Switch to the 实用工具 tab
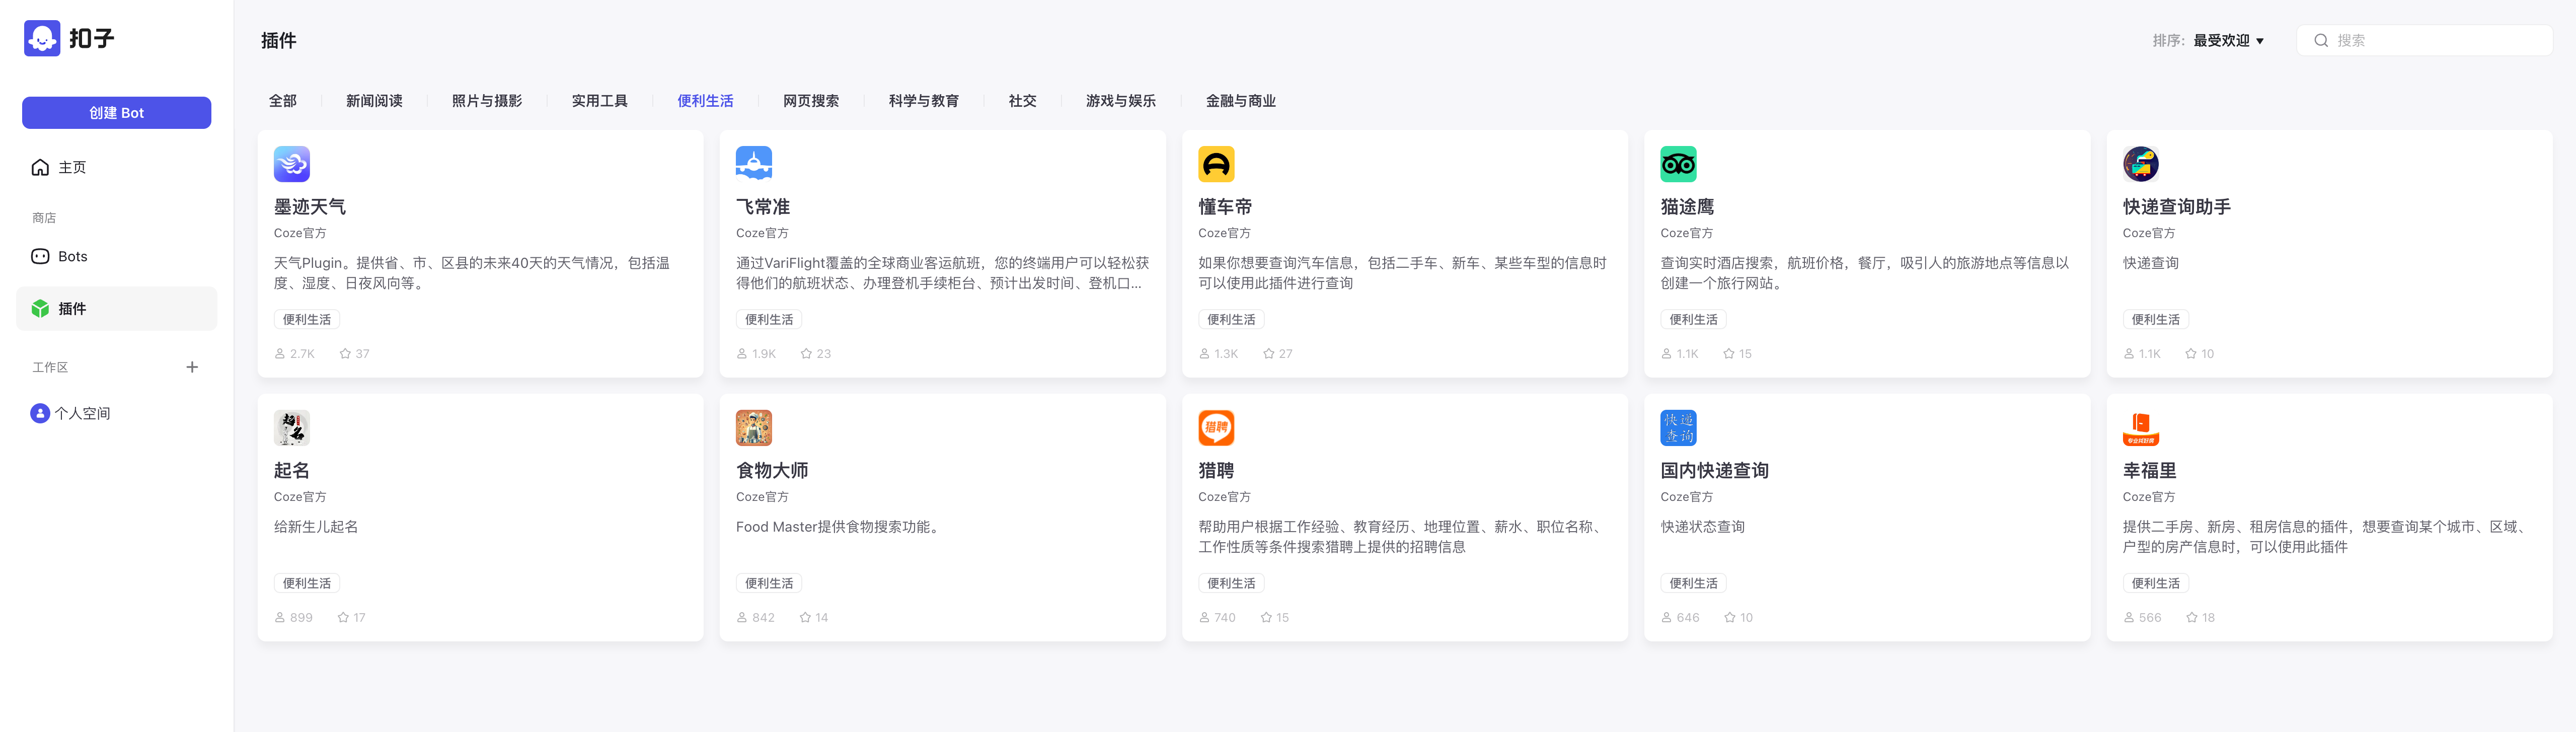Image resolution: width=2576 pixels, height=732 pixels. (600, 101)
